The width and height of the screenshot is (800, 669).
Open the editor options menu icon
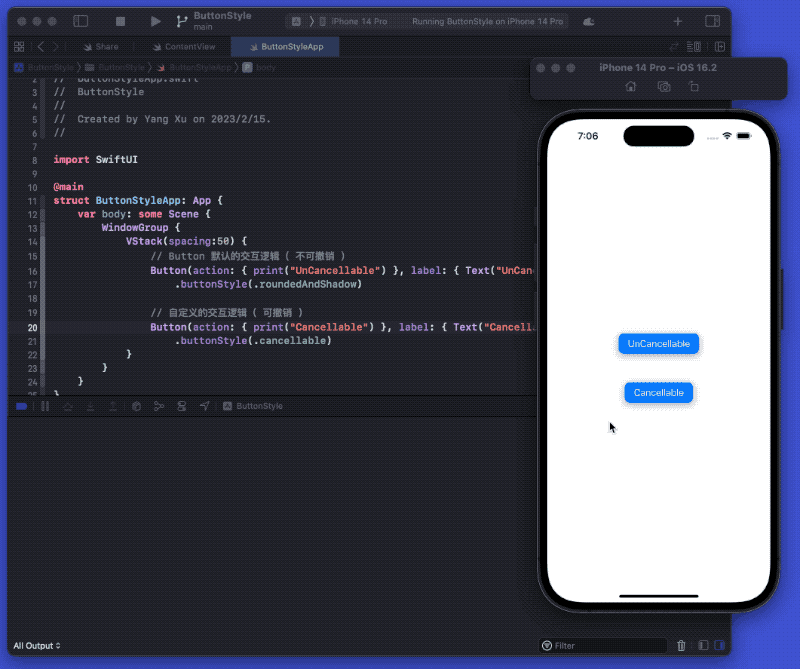(694, 47)
